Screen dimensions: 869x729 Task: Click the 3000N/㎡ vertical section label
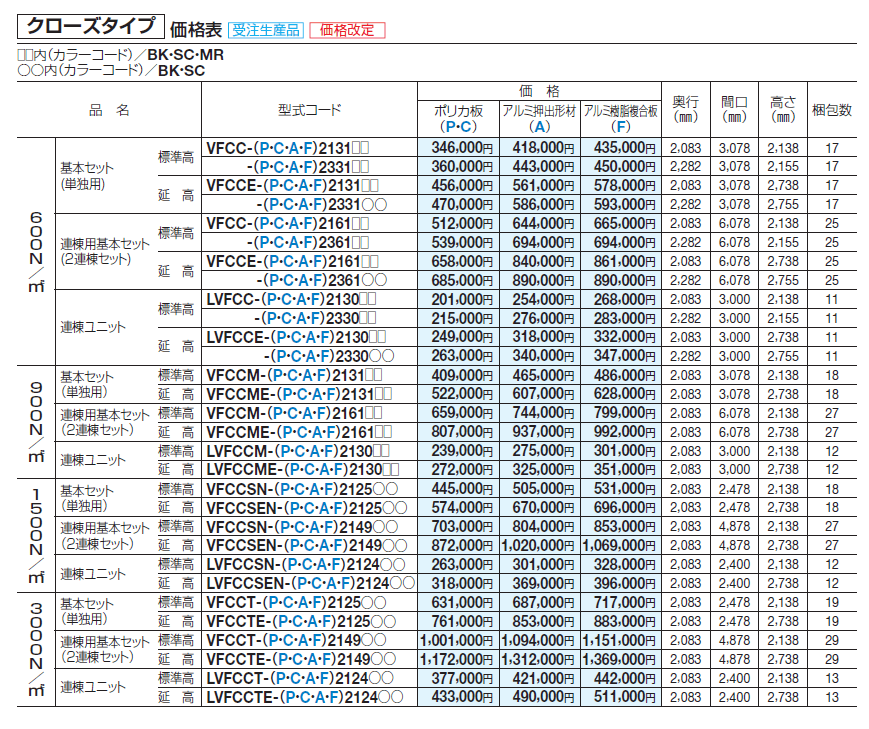(x=34, y=647)
